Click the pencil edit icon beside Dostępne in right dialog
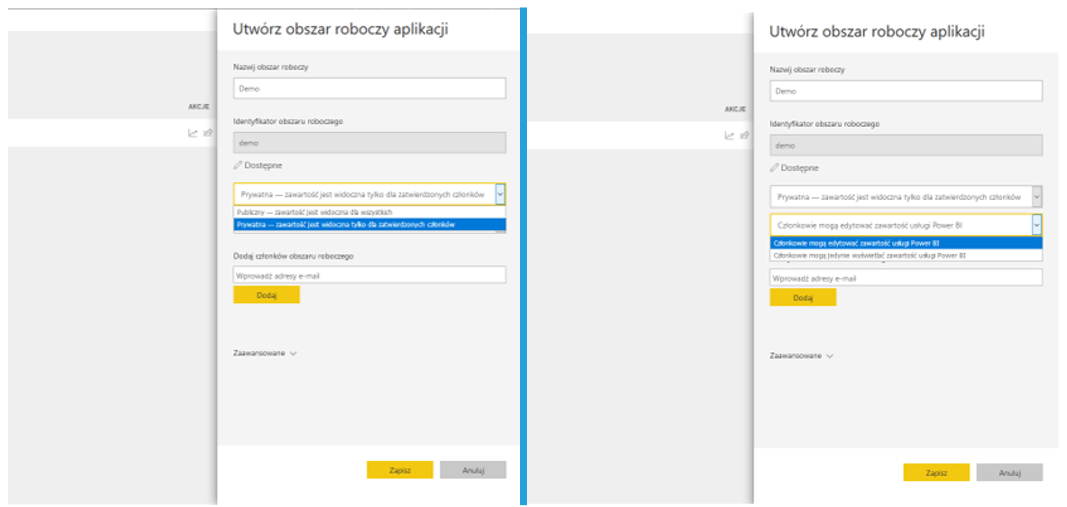1067x507 pixels. [774, 168]
